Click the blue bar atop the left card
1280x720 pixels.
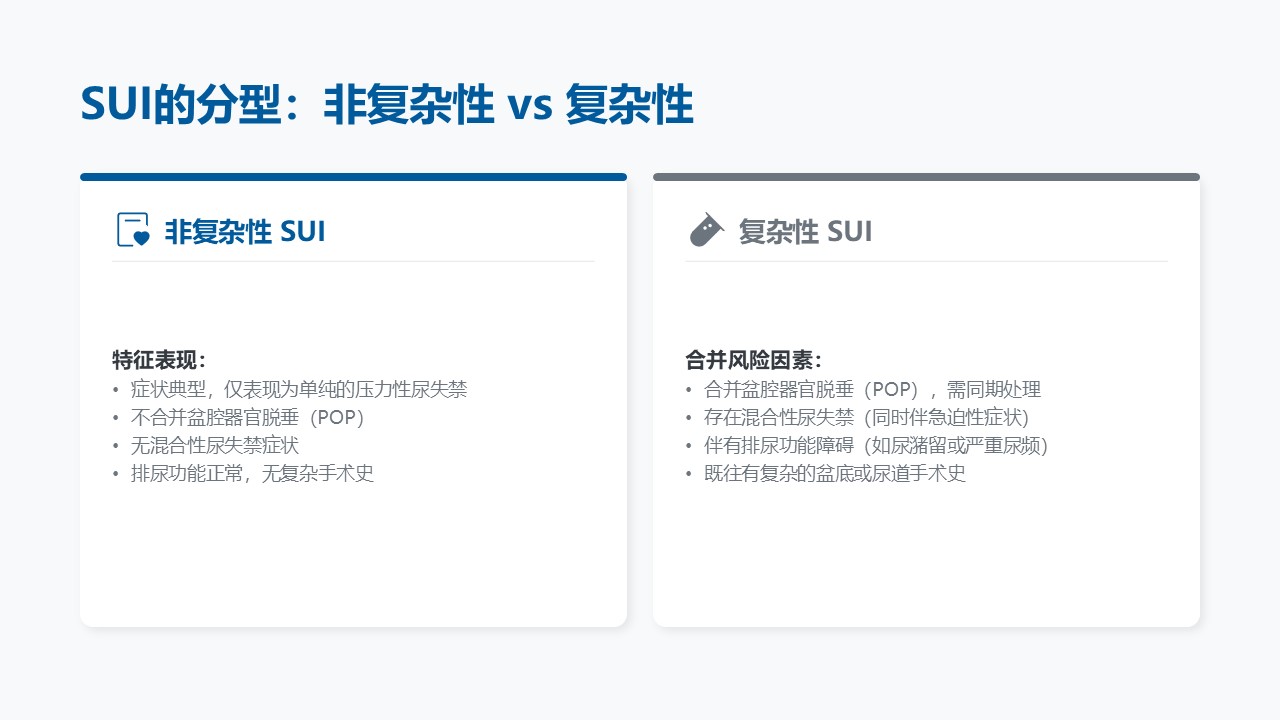tap(353, 177)
